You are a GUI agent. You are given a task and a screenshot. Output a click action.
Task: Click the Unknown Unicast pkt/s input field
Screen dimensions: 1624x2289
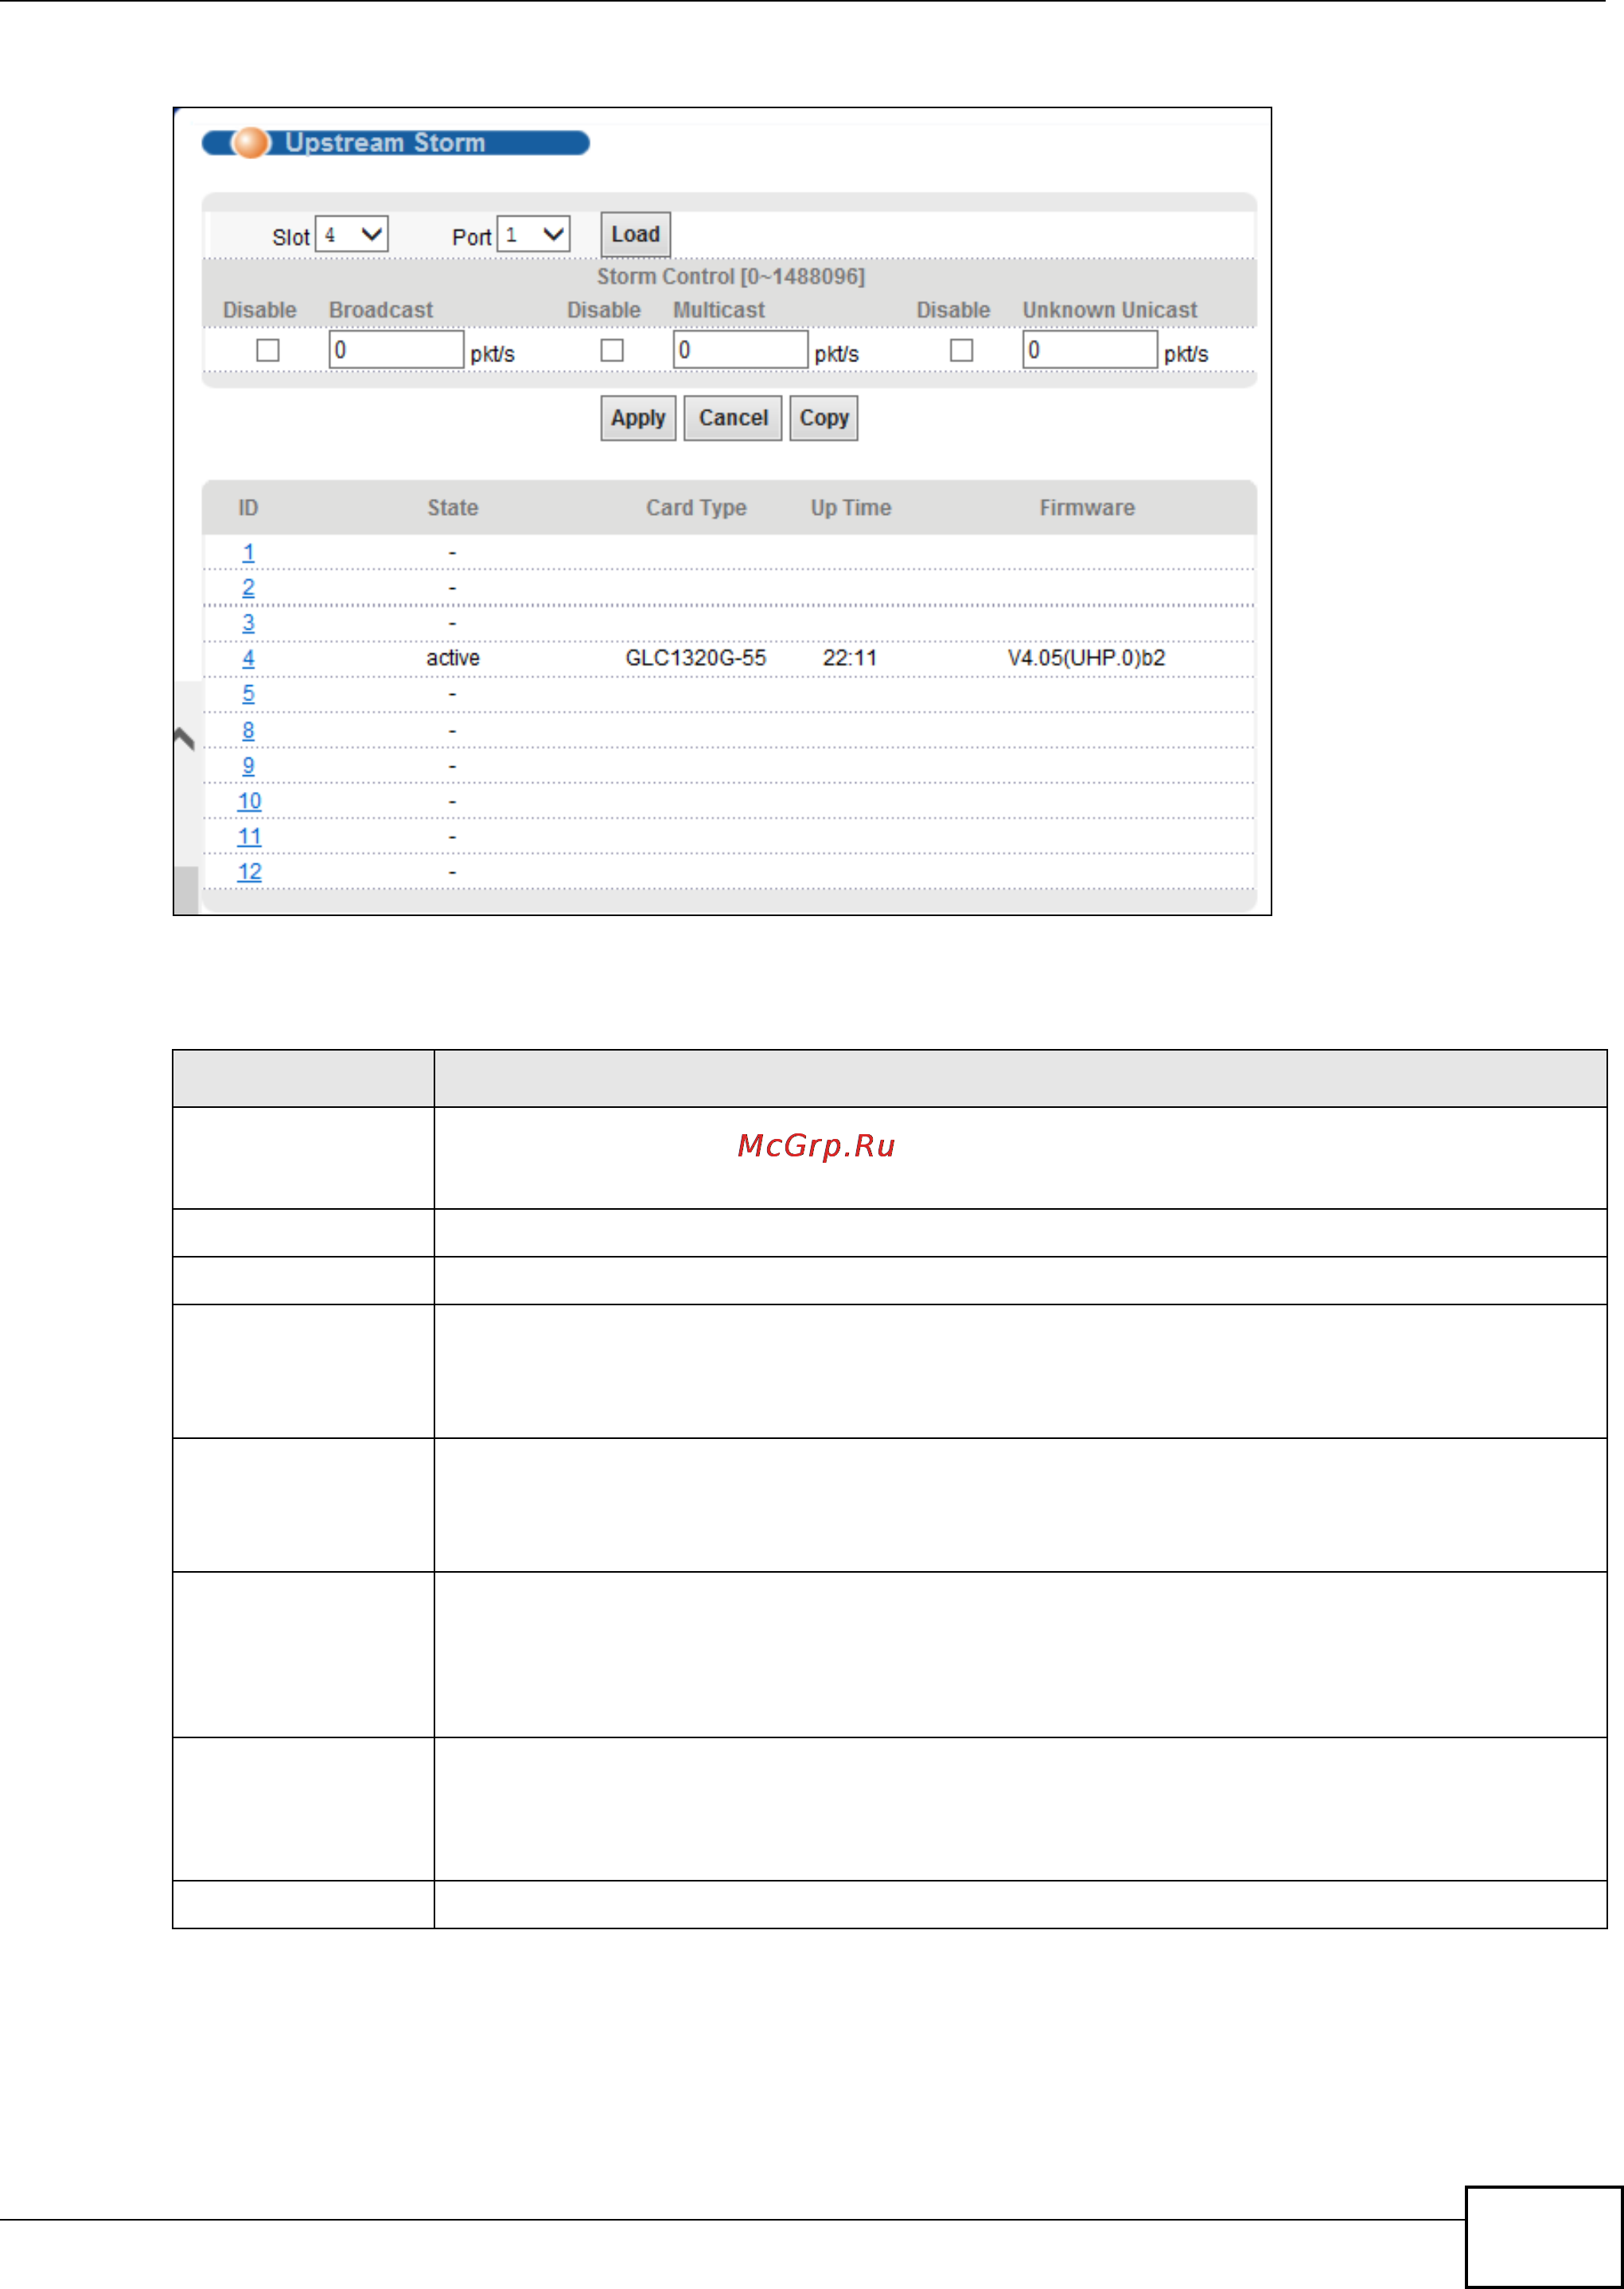pyautogui.click(x=1089, y=350)
